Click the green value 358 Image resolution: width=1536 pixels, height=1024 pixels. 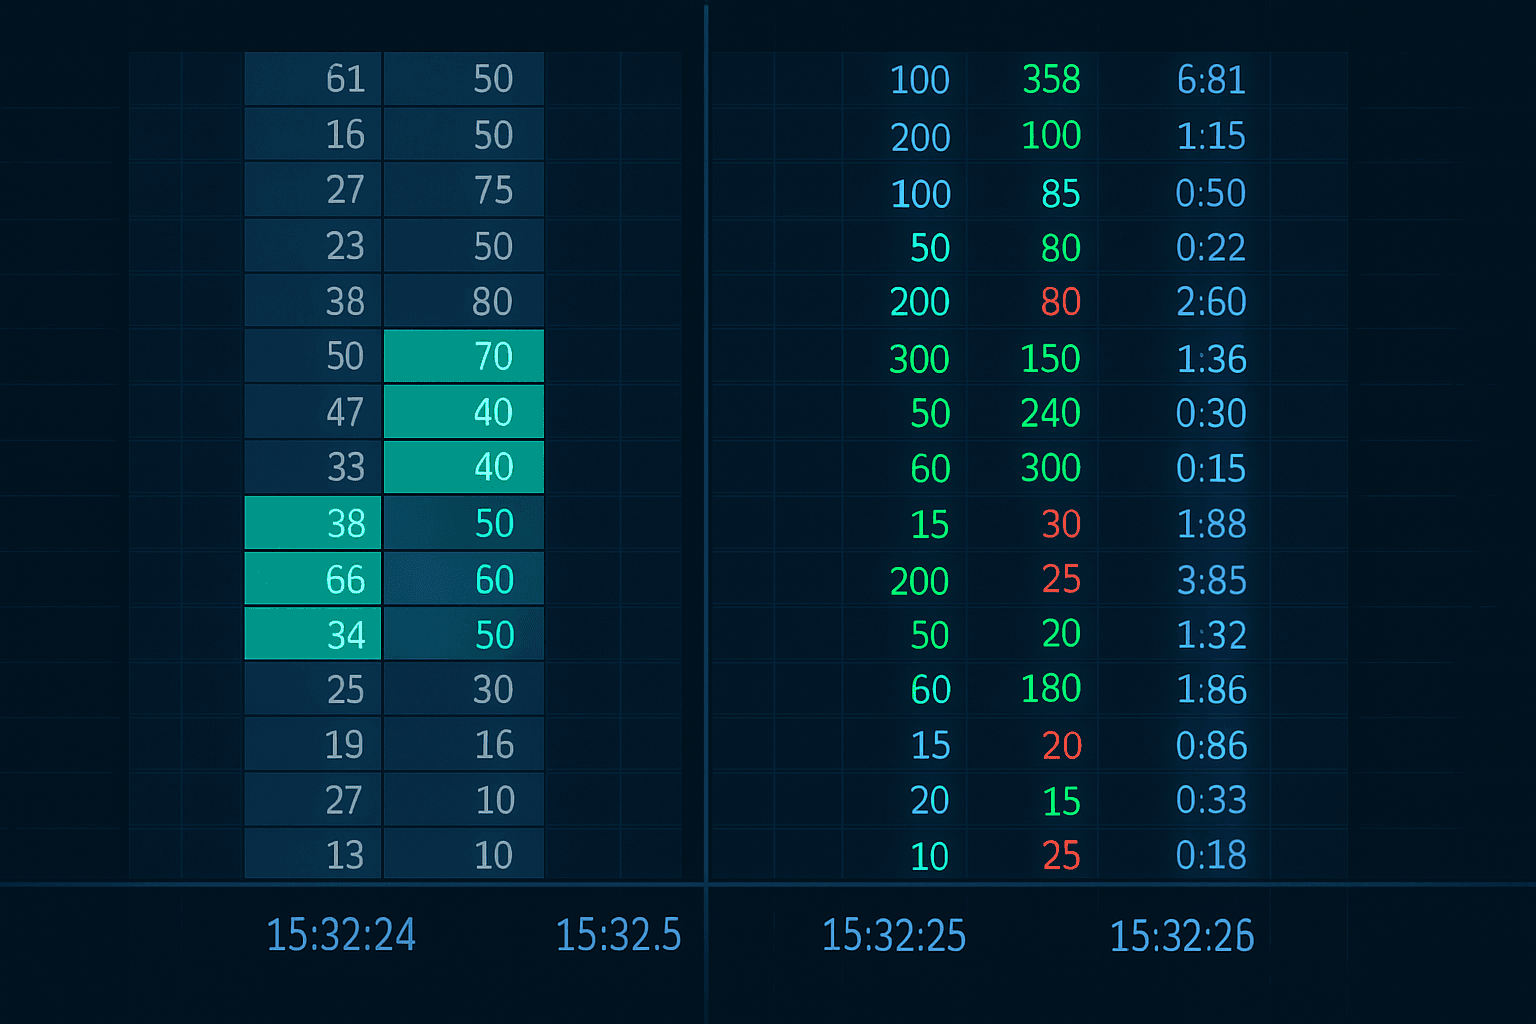click(x=1051, y=79)
